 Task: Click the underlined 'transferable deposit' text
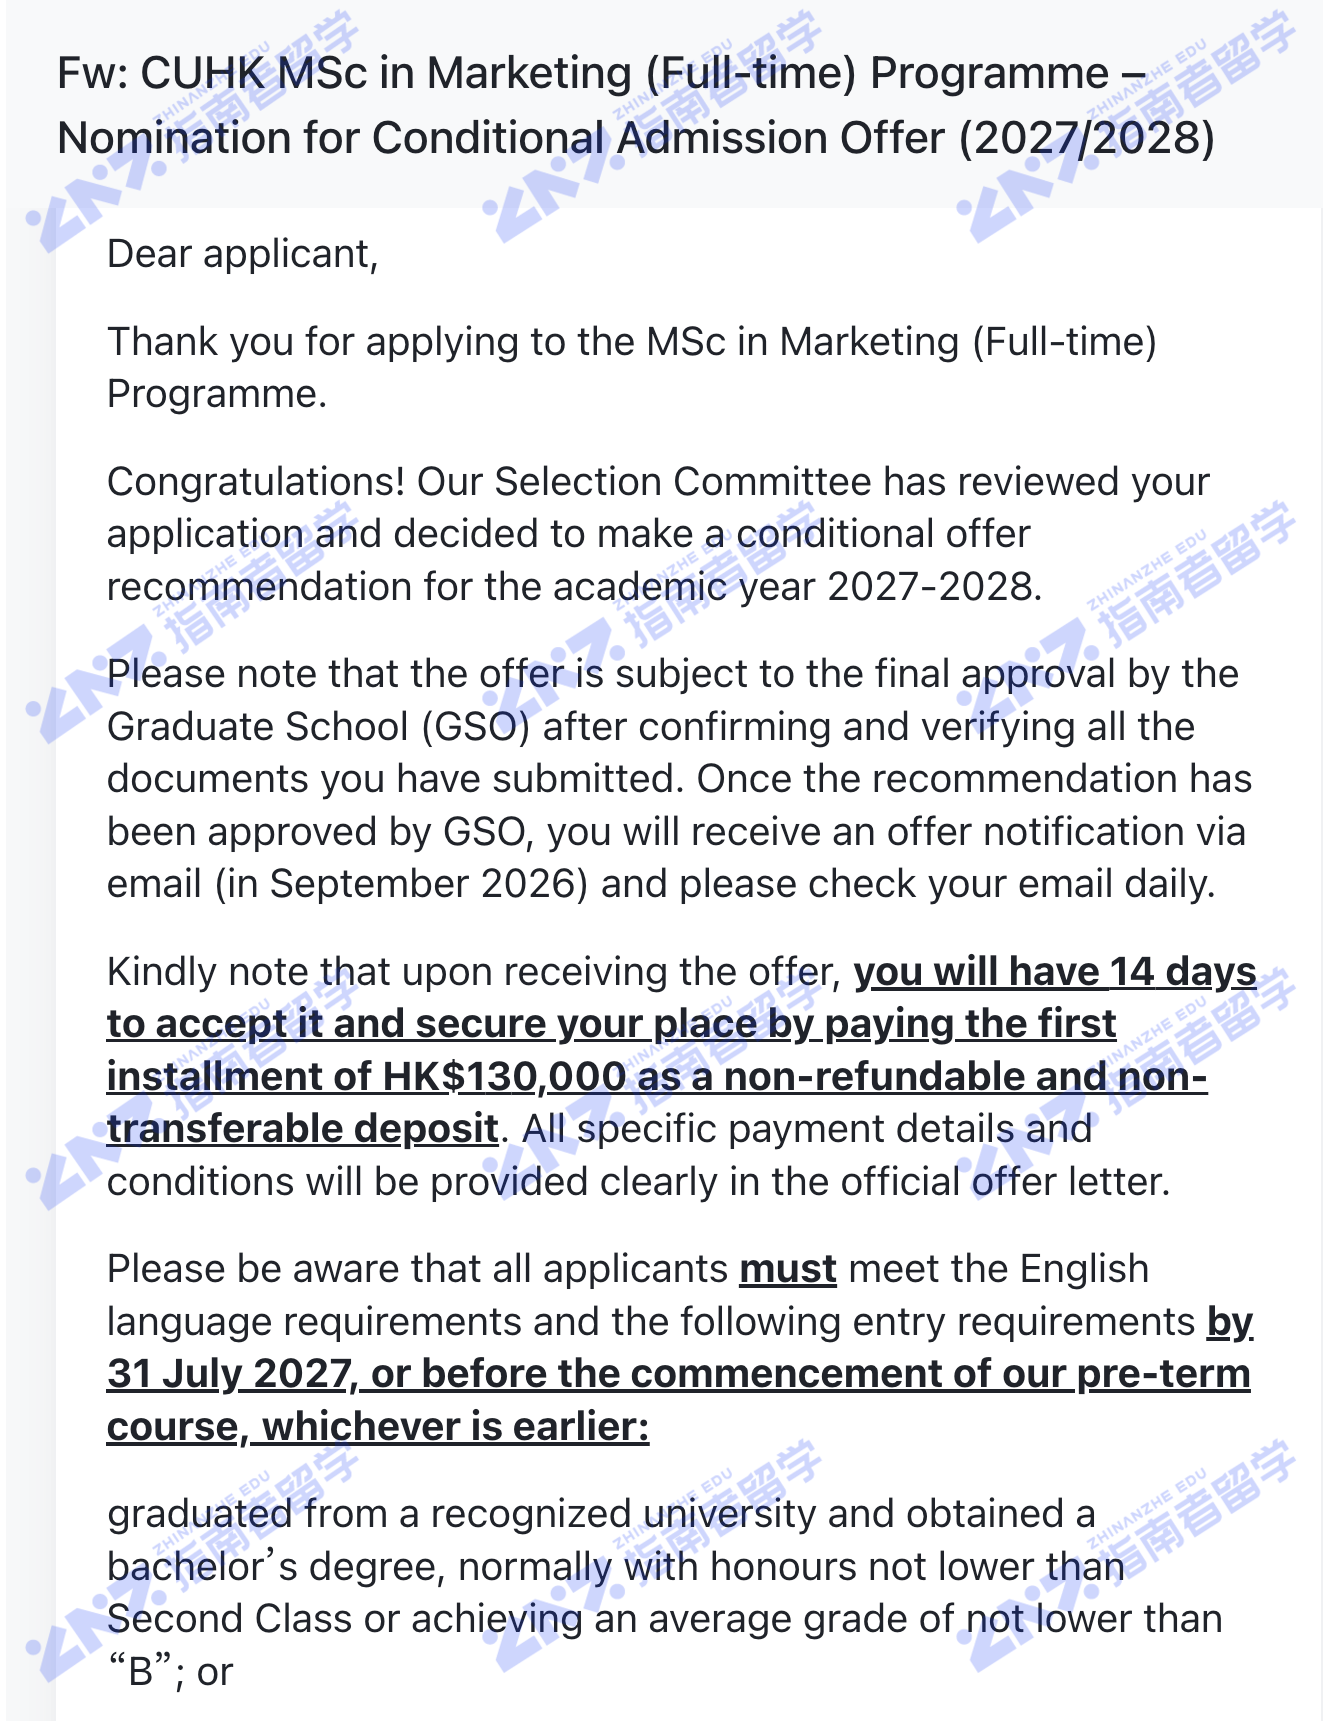pos(302,1130)
